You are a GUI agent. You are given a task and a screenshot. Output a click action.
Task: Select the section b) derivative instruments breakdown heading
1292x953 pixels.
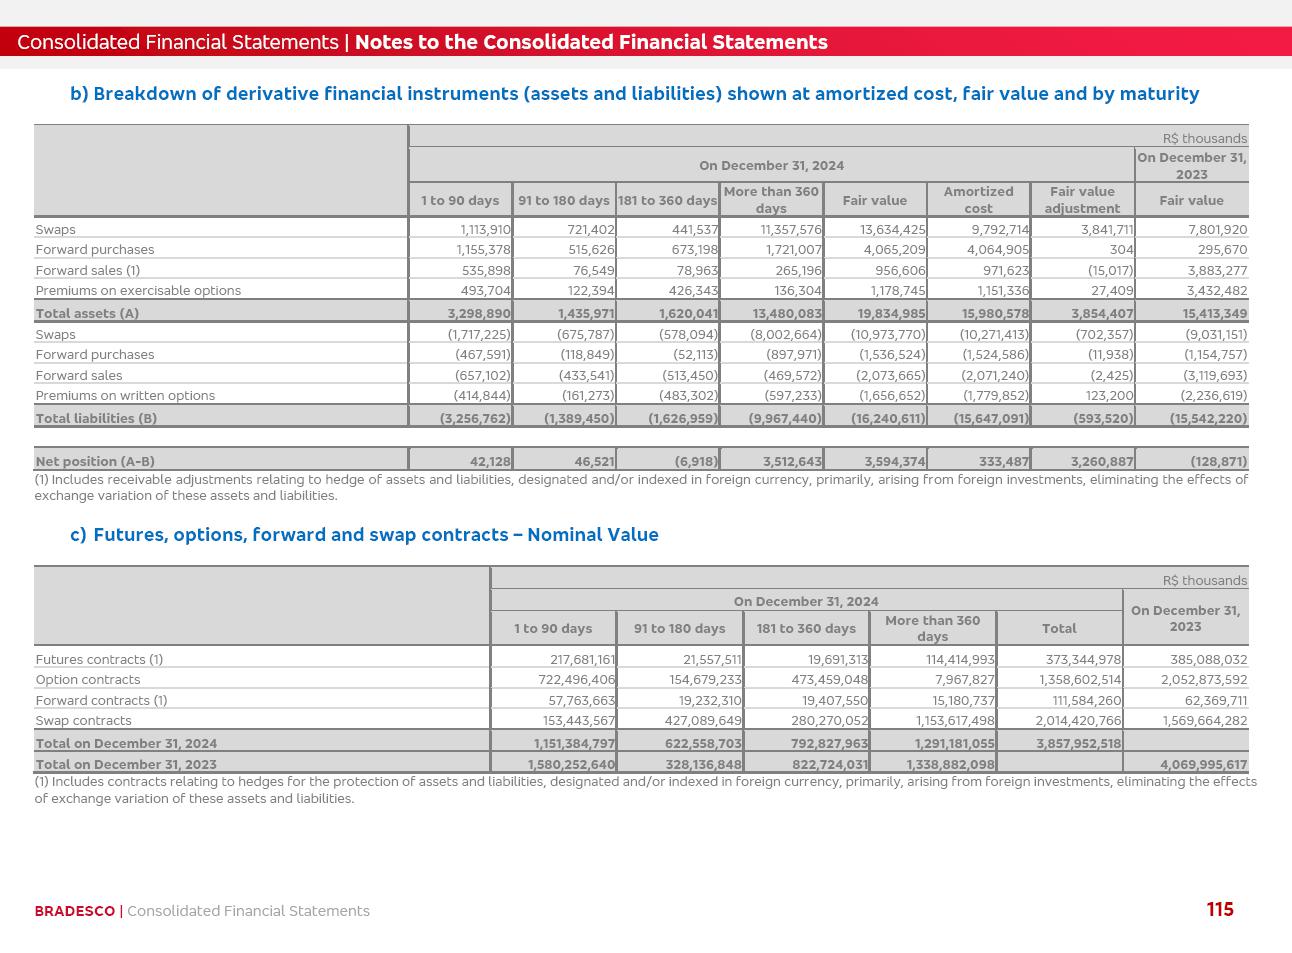[634, 94]
